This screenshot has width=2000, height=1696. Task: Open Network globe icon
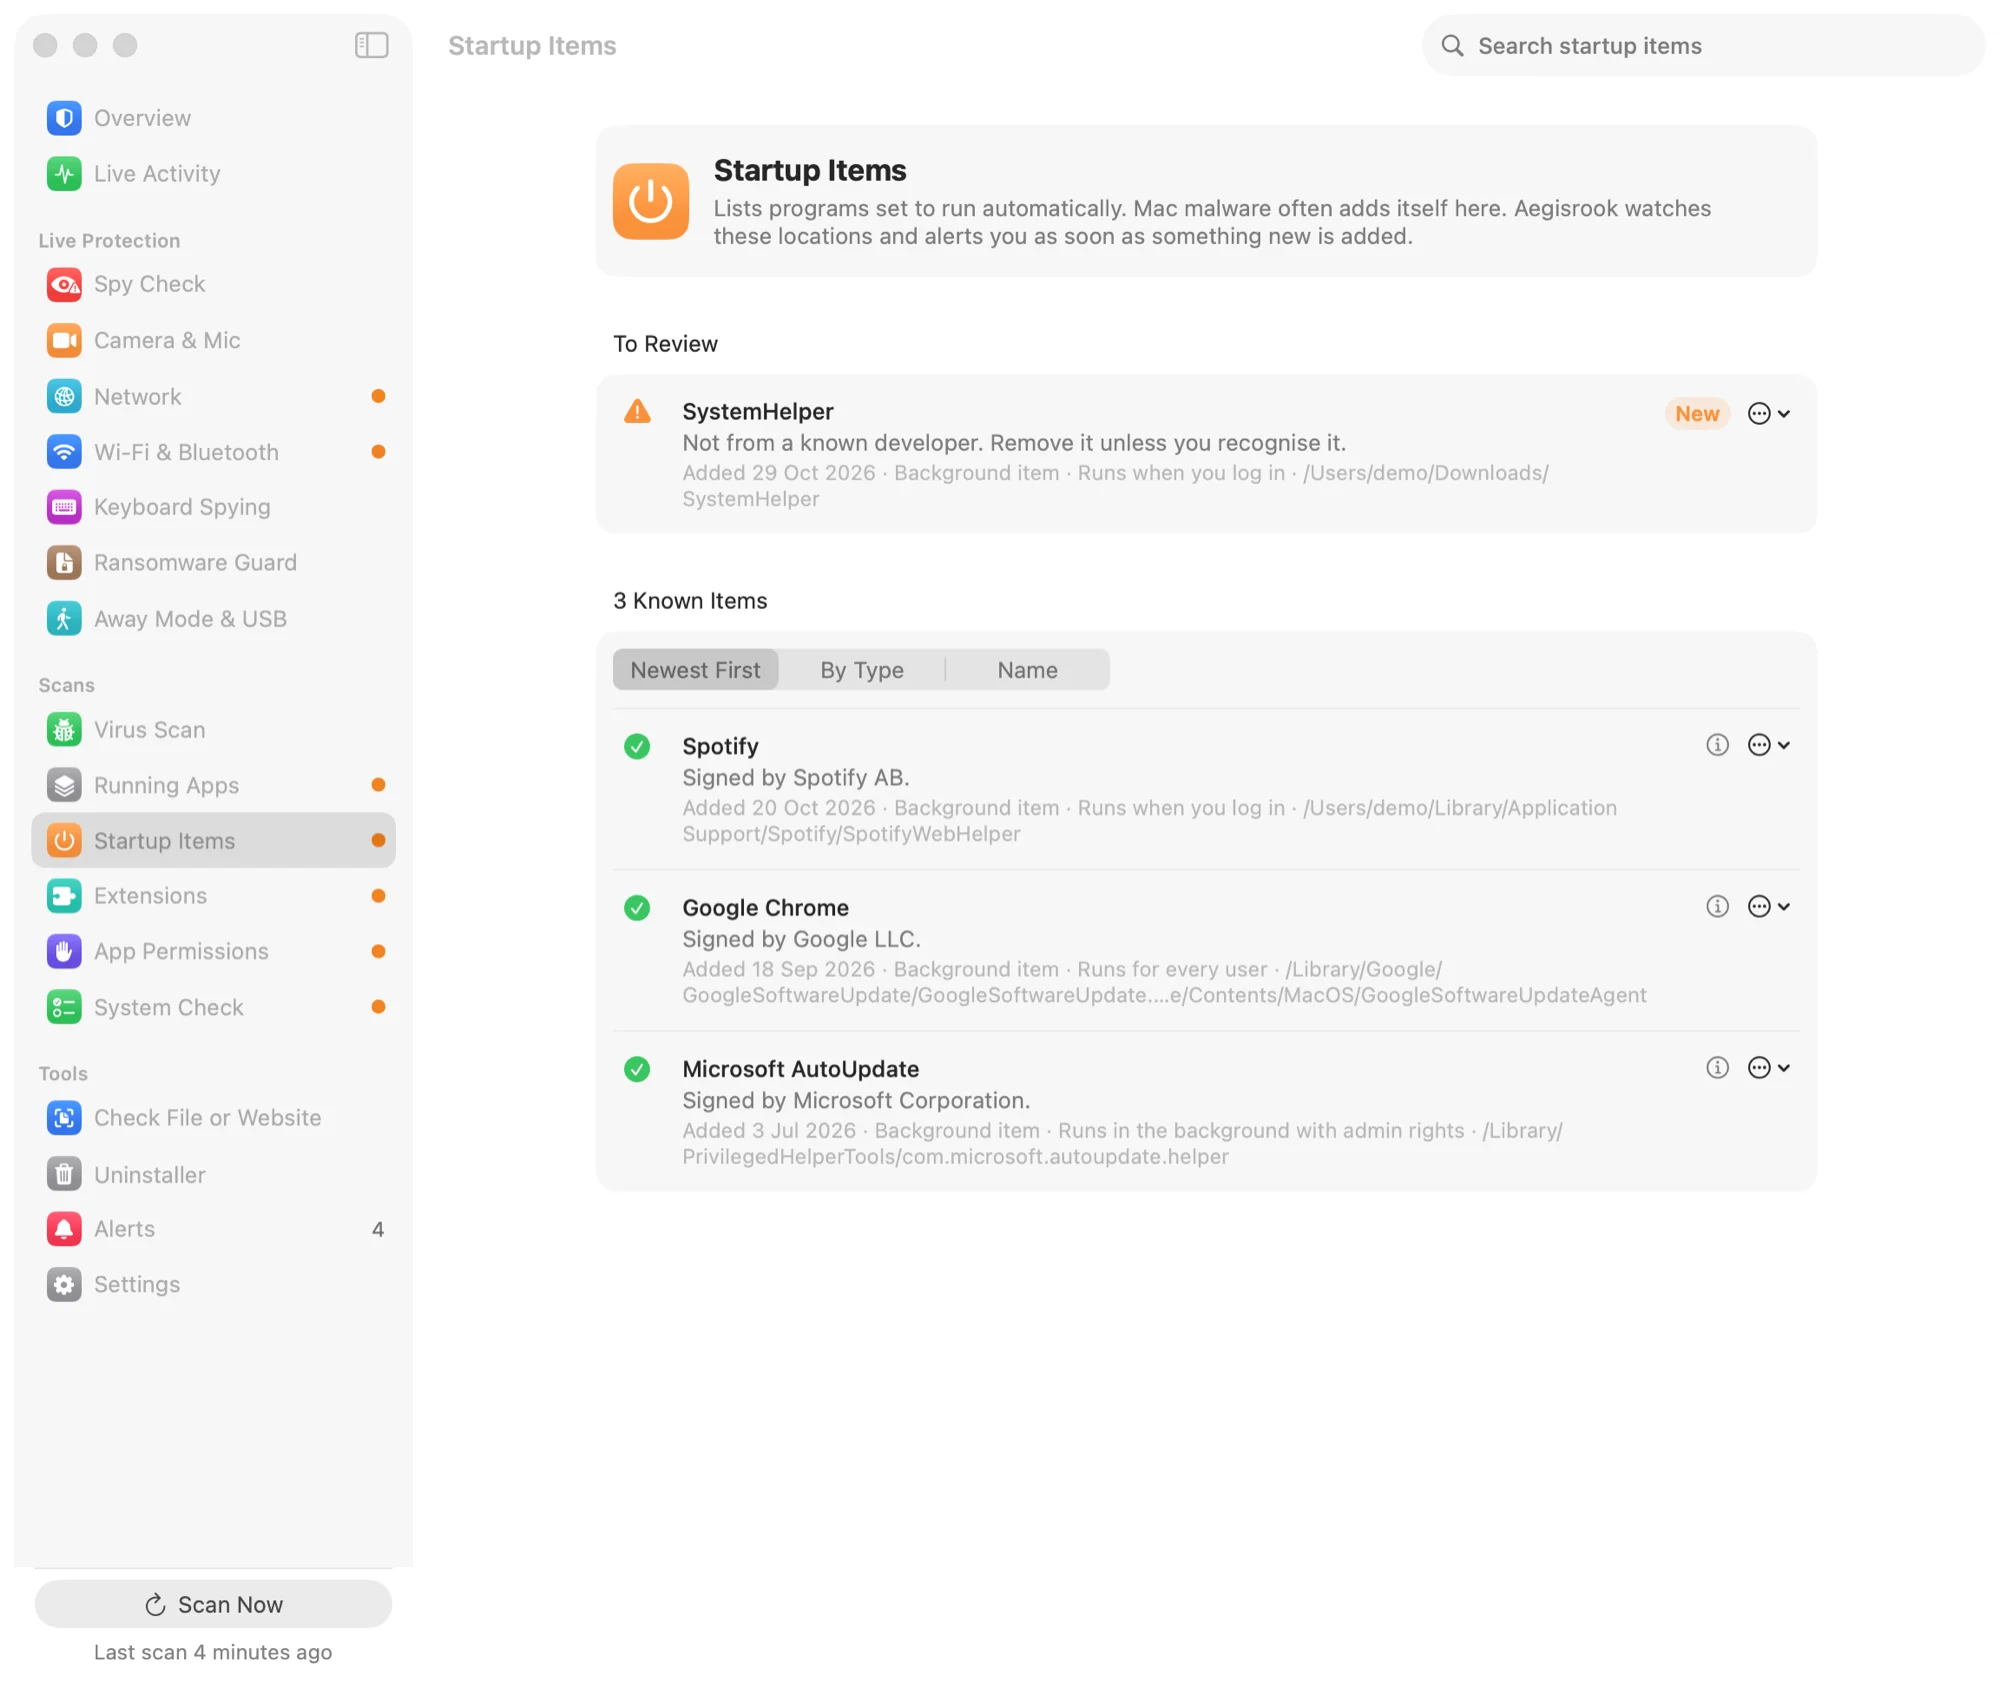(64, 397)
